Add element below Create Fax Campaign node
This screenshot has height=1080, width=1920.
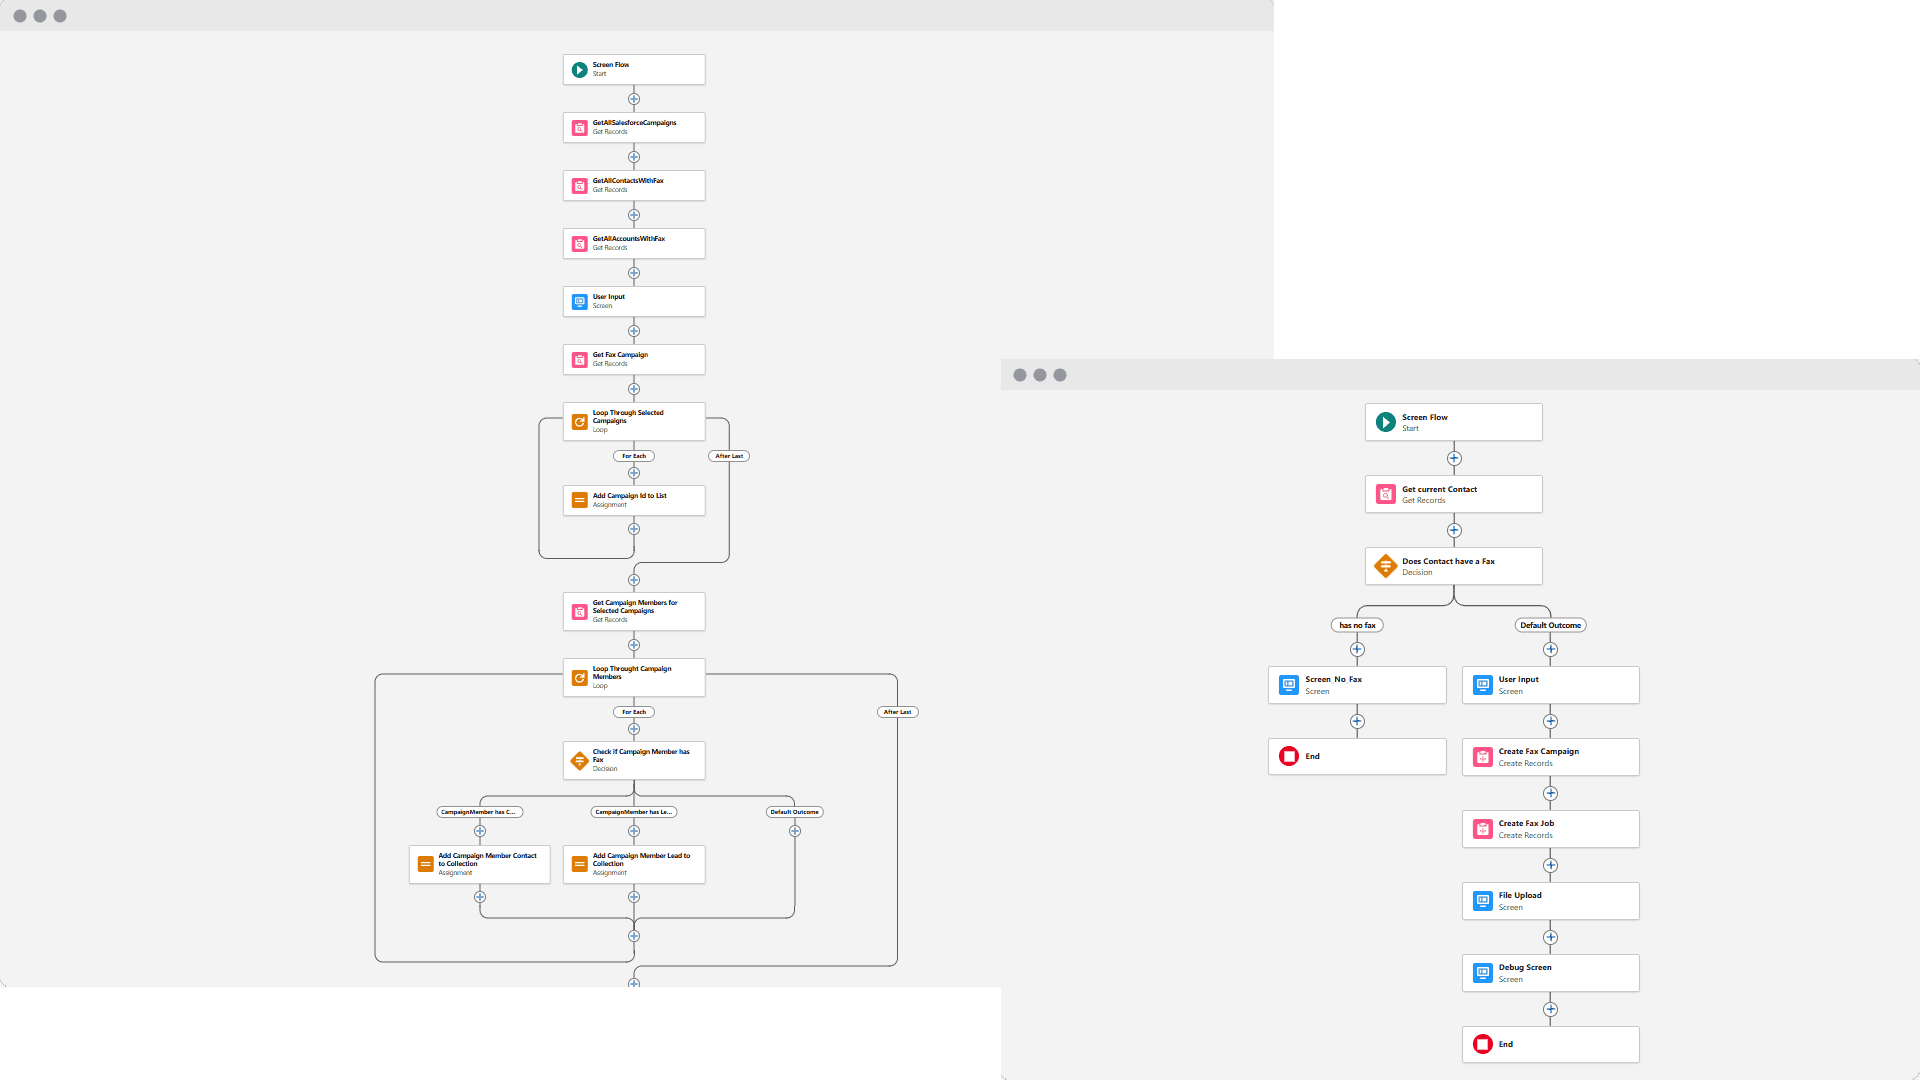[x=1550, y=793]
